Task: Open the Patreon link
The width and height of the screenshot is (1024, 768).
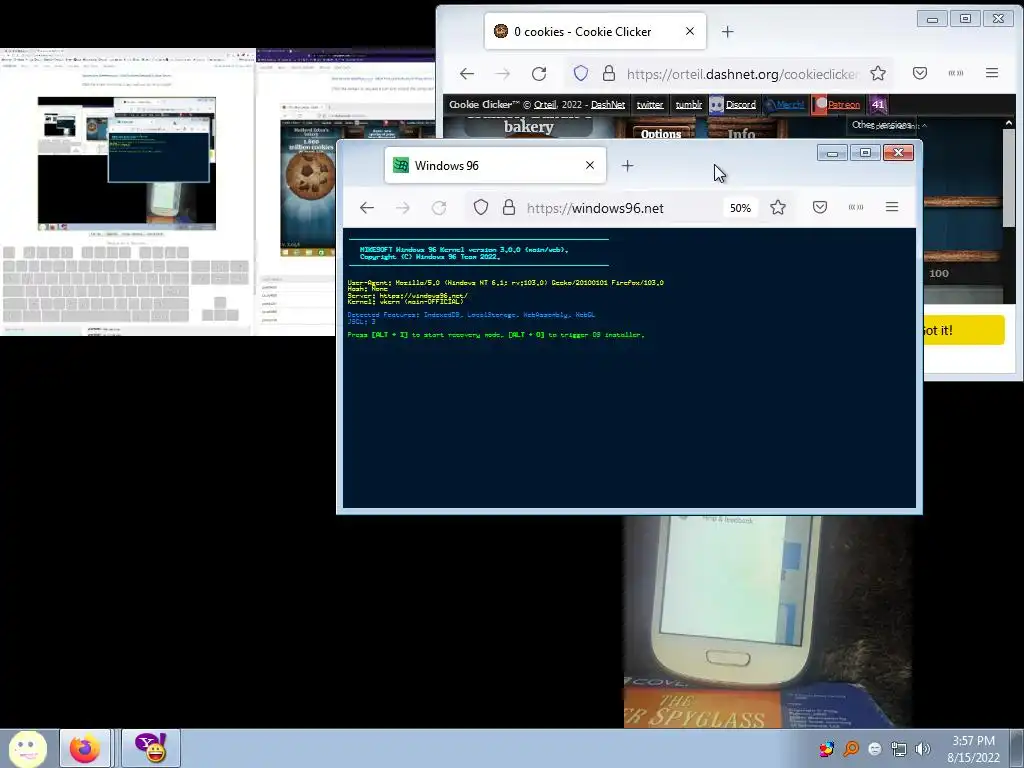Action: click(x=837, y=104)
